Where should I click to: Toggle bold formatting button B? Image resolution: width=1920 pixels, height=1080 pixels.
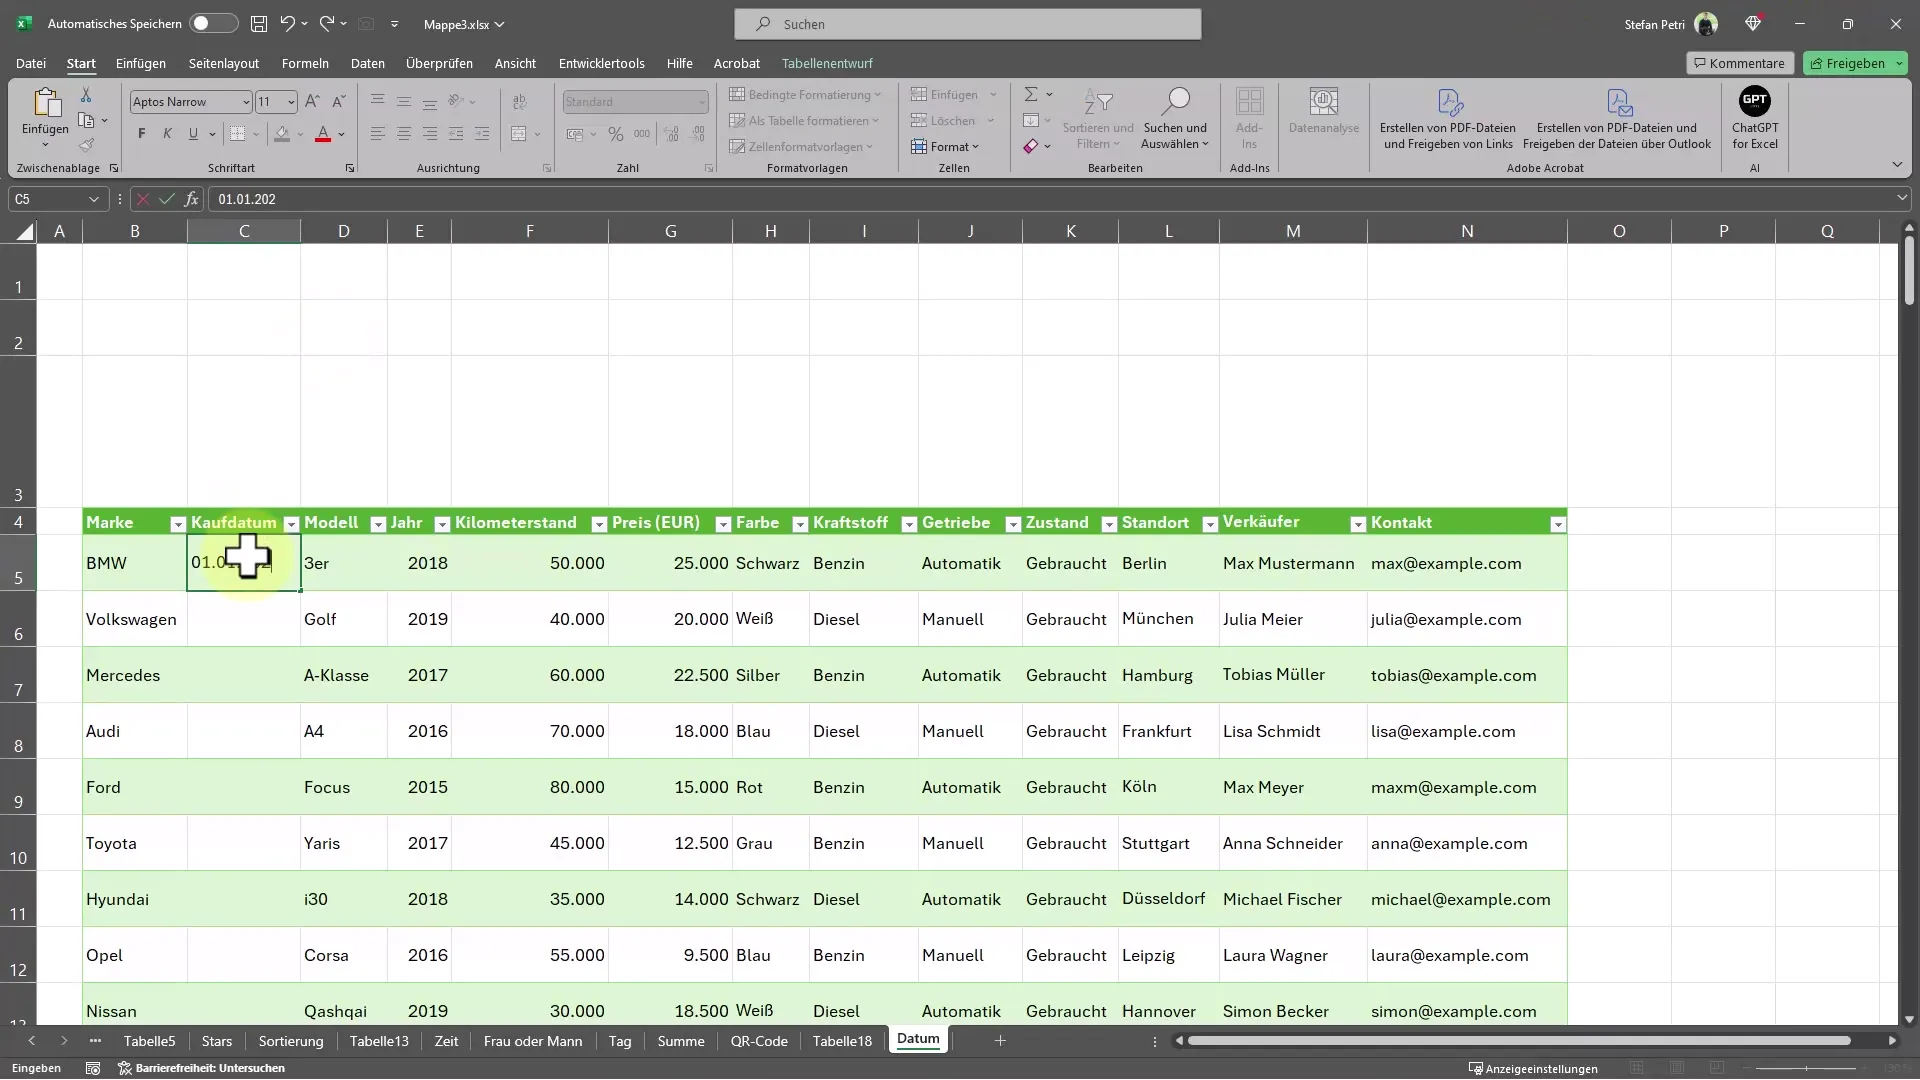(140, 132)
